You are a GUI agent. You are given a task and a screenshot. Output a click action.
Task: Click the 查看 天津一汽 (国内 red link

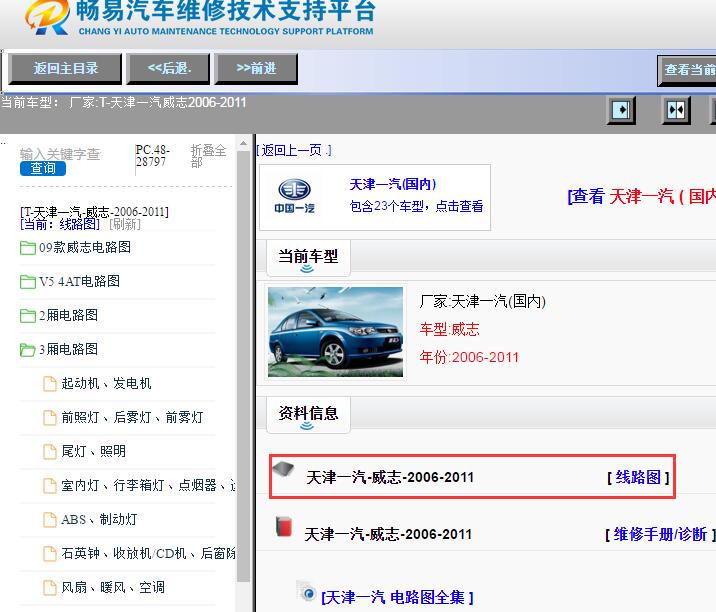[642, 196]
